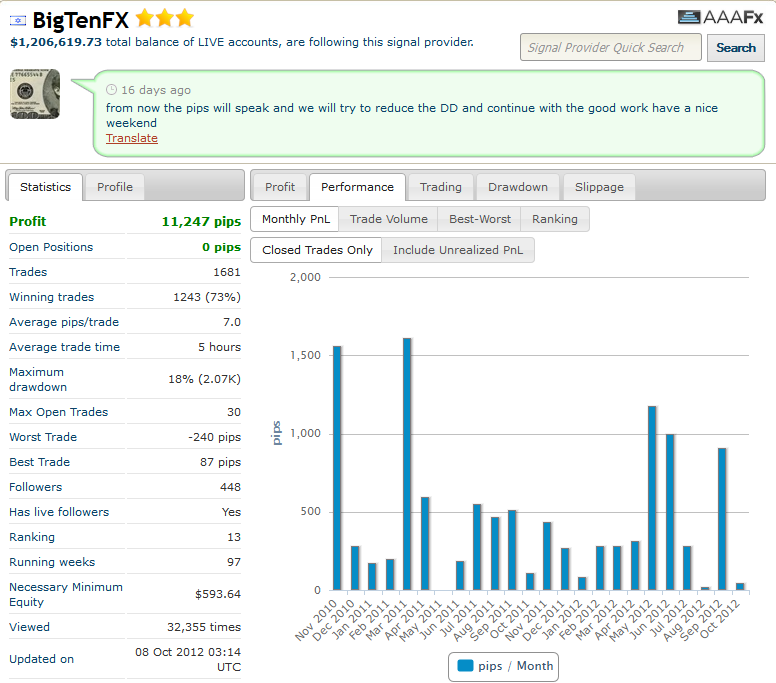
Task: Switch to the Statistics tab
Action: click(46, 187)
